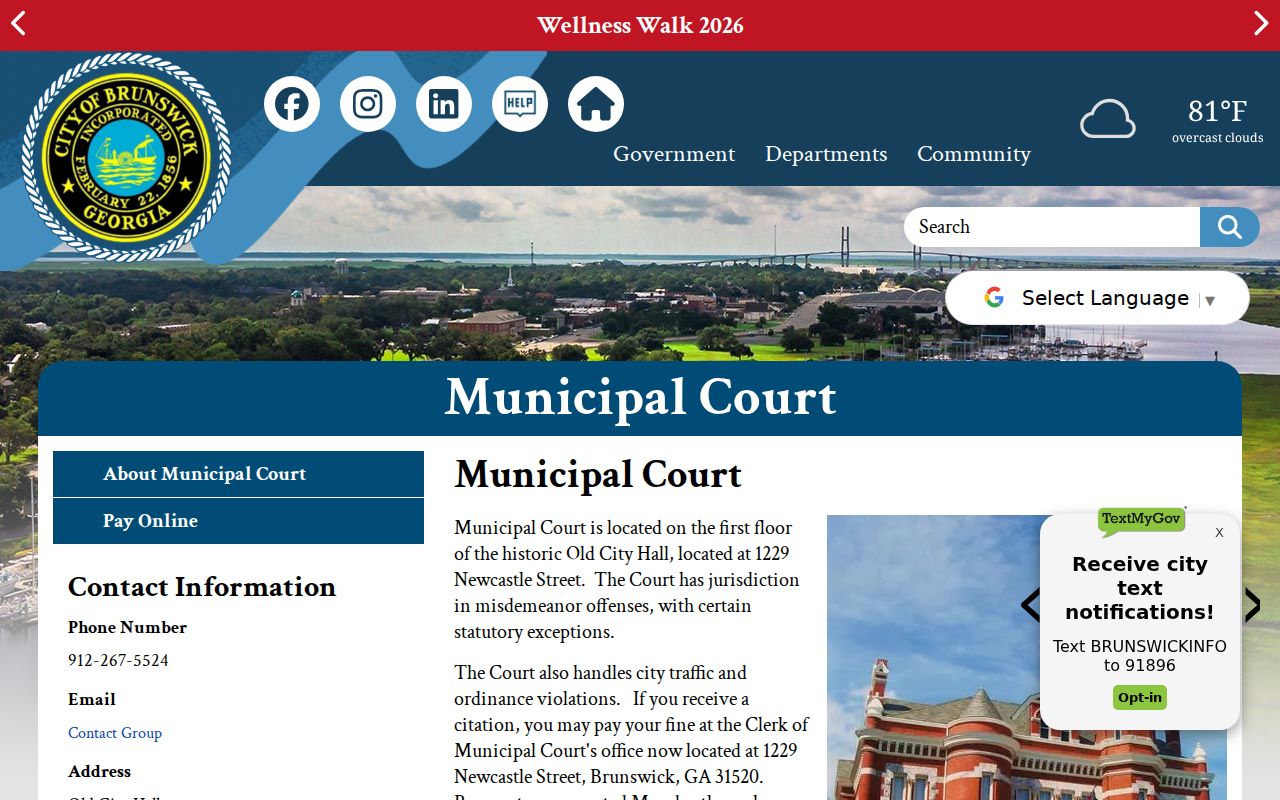The height and width of the screenshot is (800, 1280).
Task: Click into the Search text field
Action: [x=1052, y=227]
